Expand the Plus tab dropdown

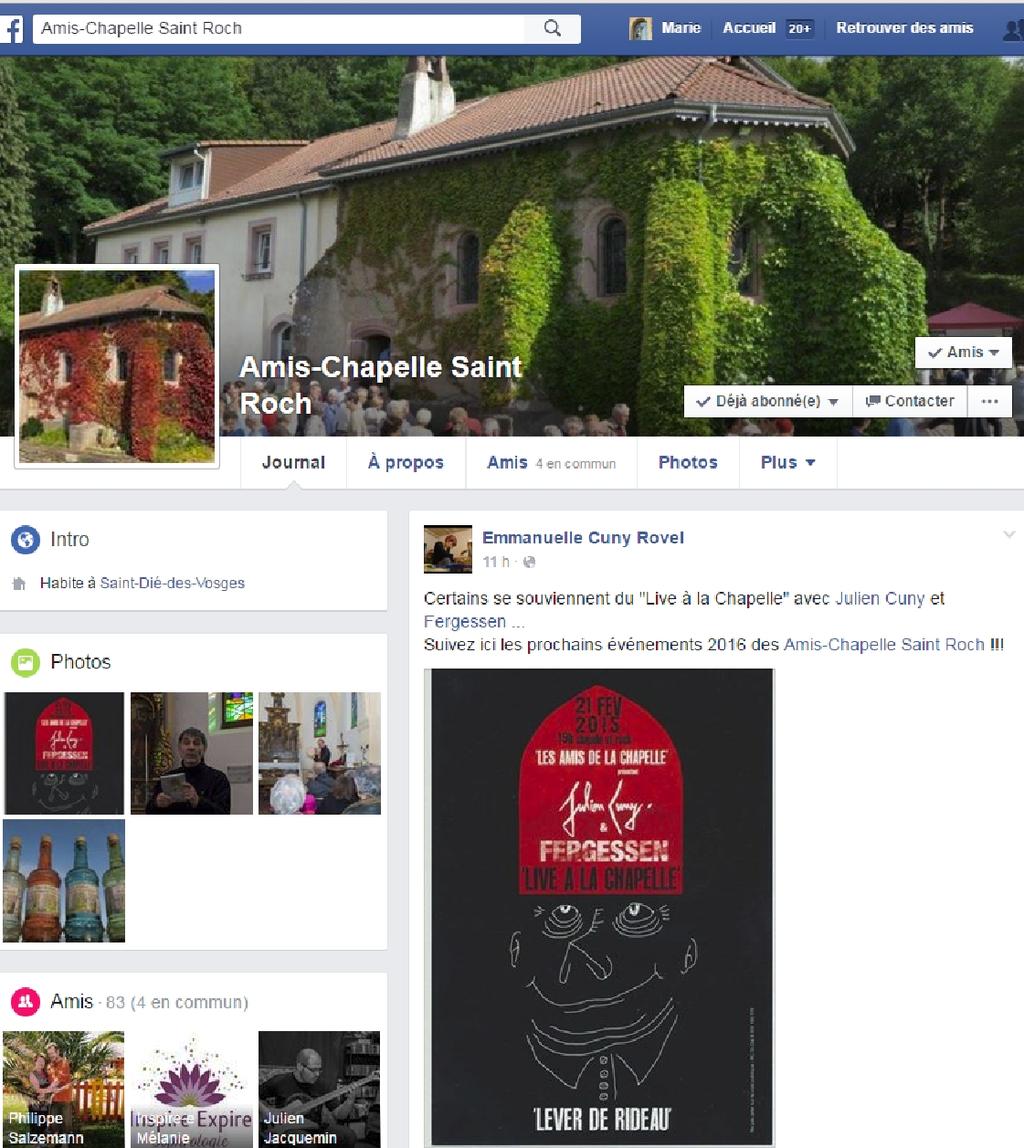(x=788, y=463)
